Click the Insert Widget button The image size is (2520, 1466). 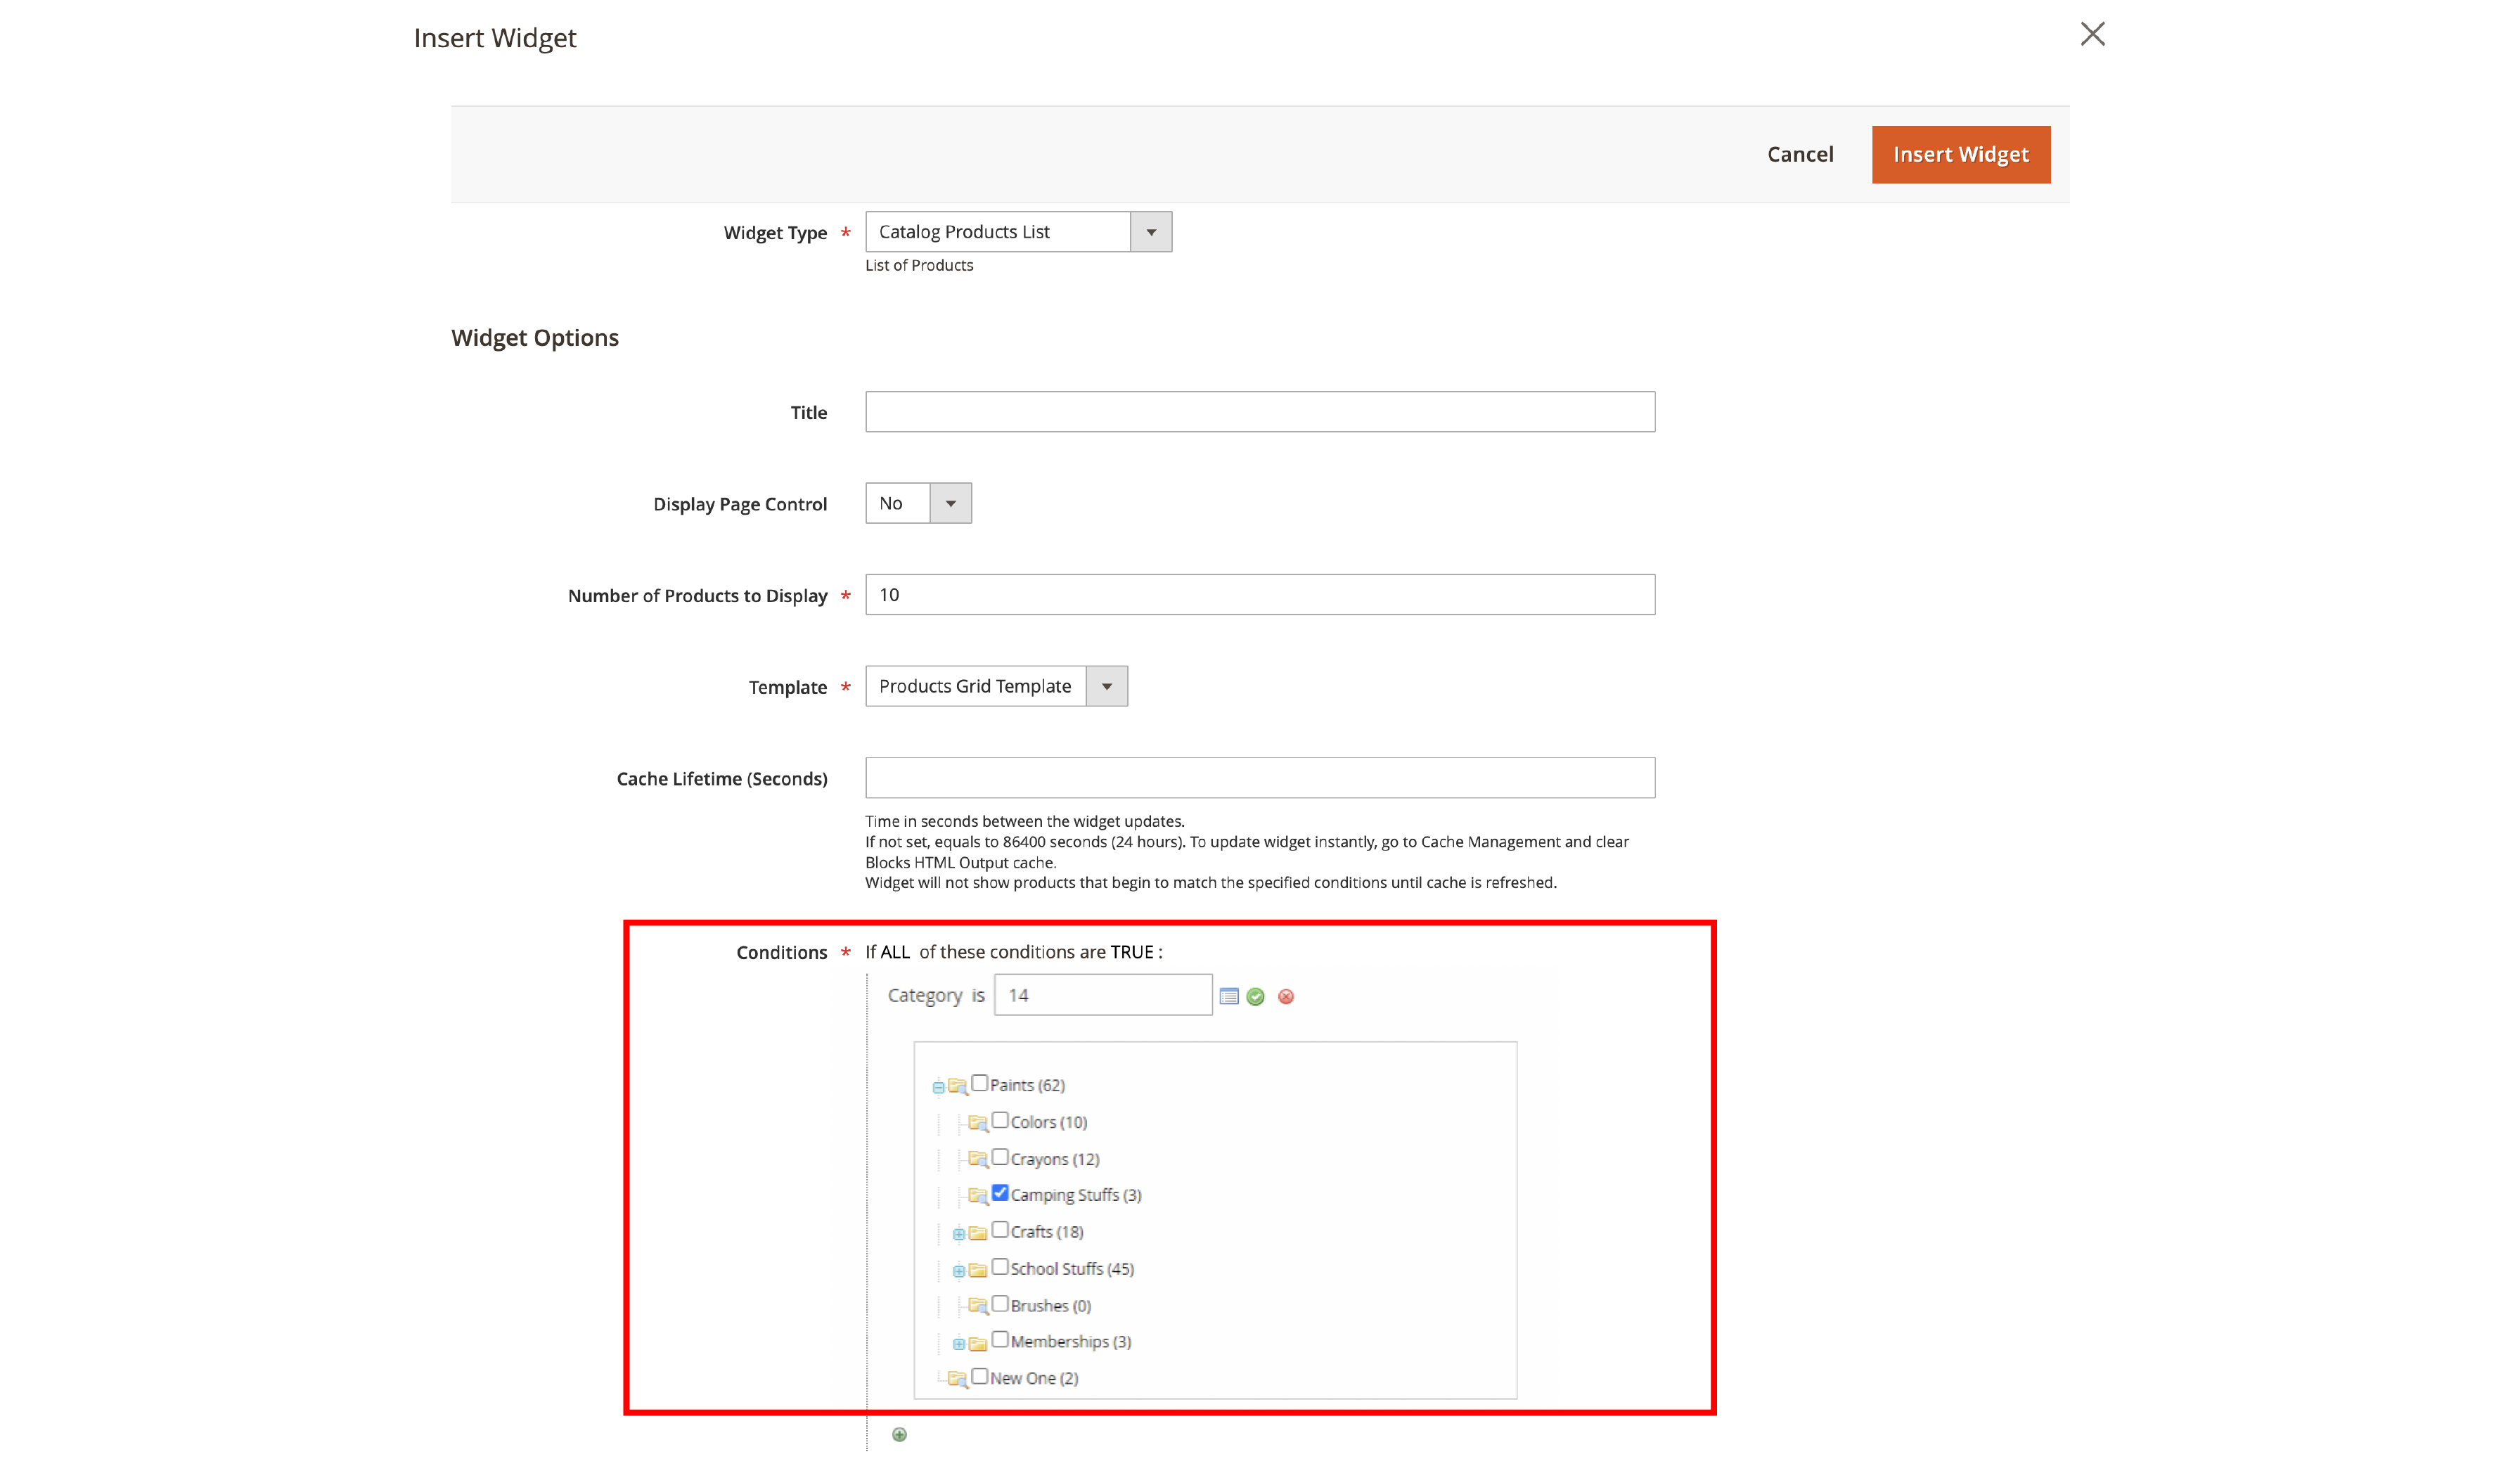(1960, 153)
